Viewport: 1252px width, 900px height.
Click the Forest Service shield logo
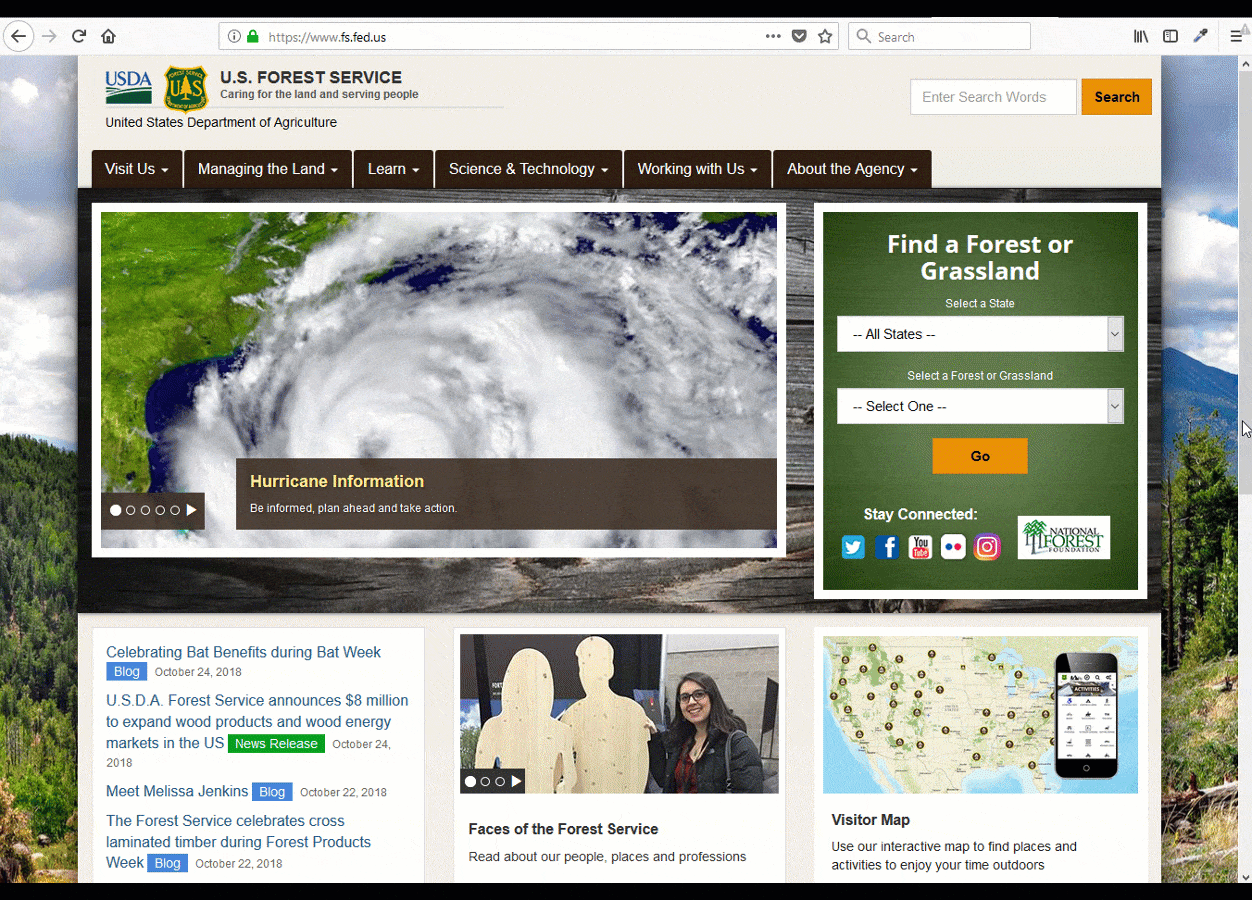[x=185, y=88]
